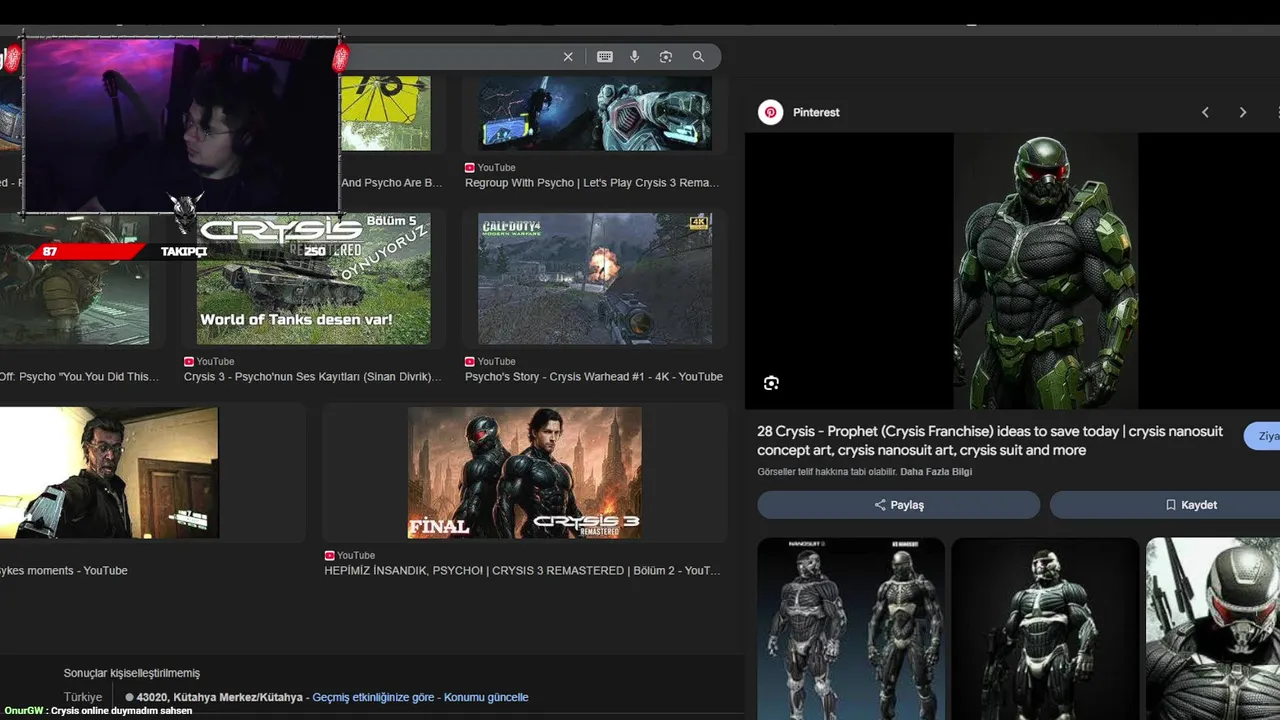Open the 'World of Tanks desen var!' thumbnail

point(313,278)
